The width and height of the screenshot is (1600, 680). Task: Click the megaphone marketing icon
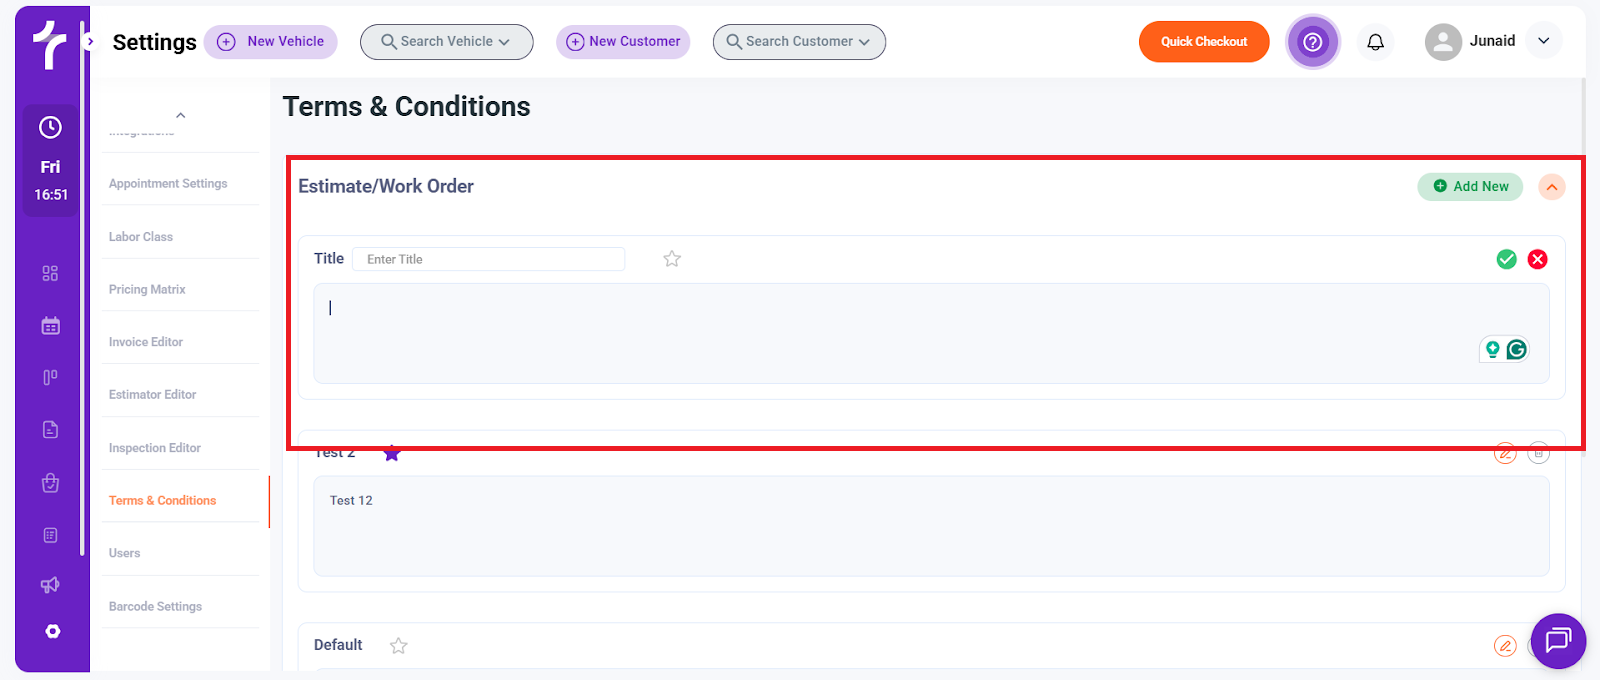(51, 585)
